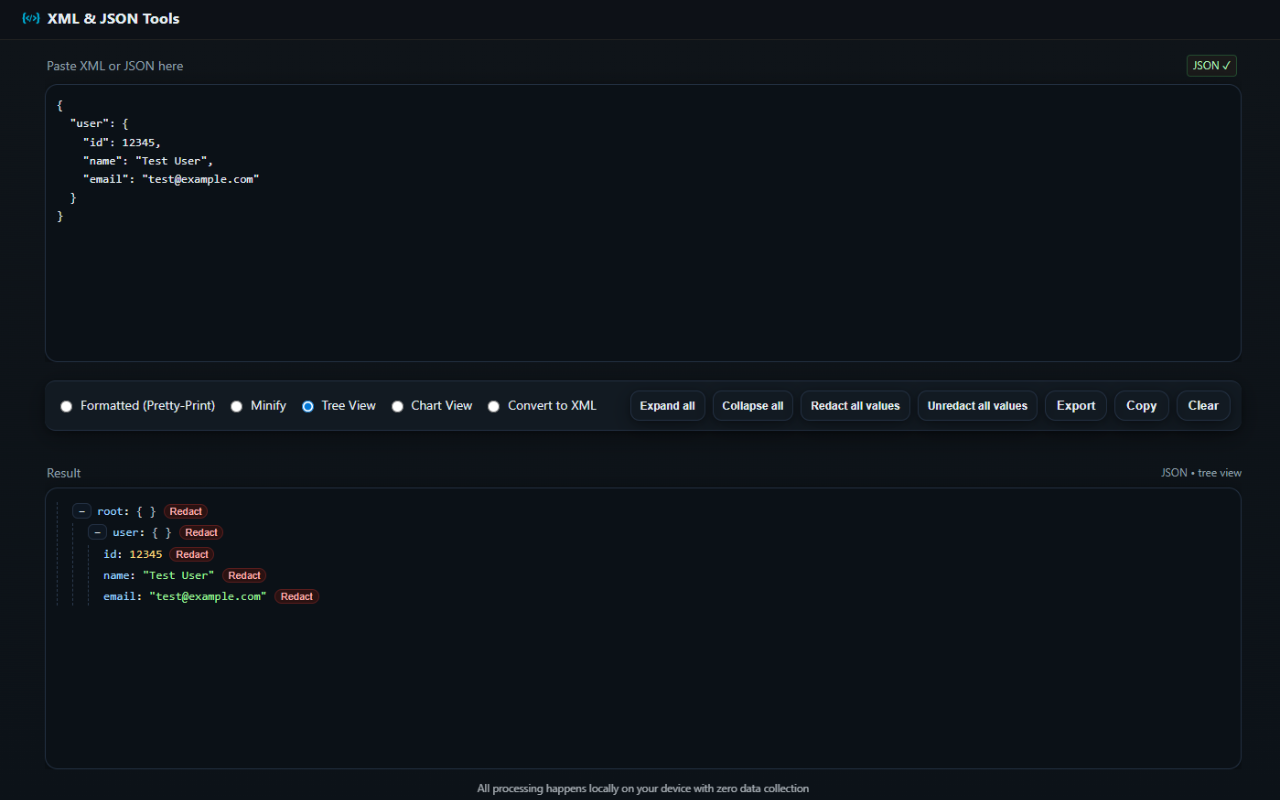Image resolution: width=1280 pixels, height=800 pixels.
Task: Select Formatted (Pretty-Print) radio option
Action: tap(66, 406)
